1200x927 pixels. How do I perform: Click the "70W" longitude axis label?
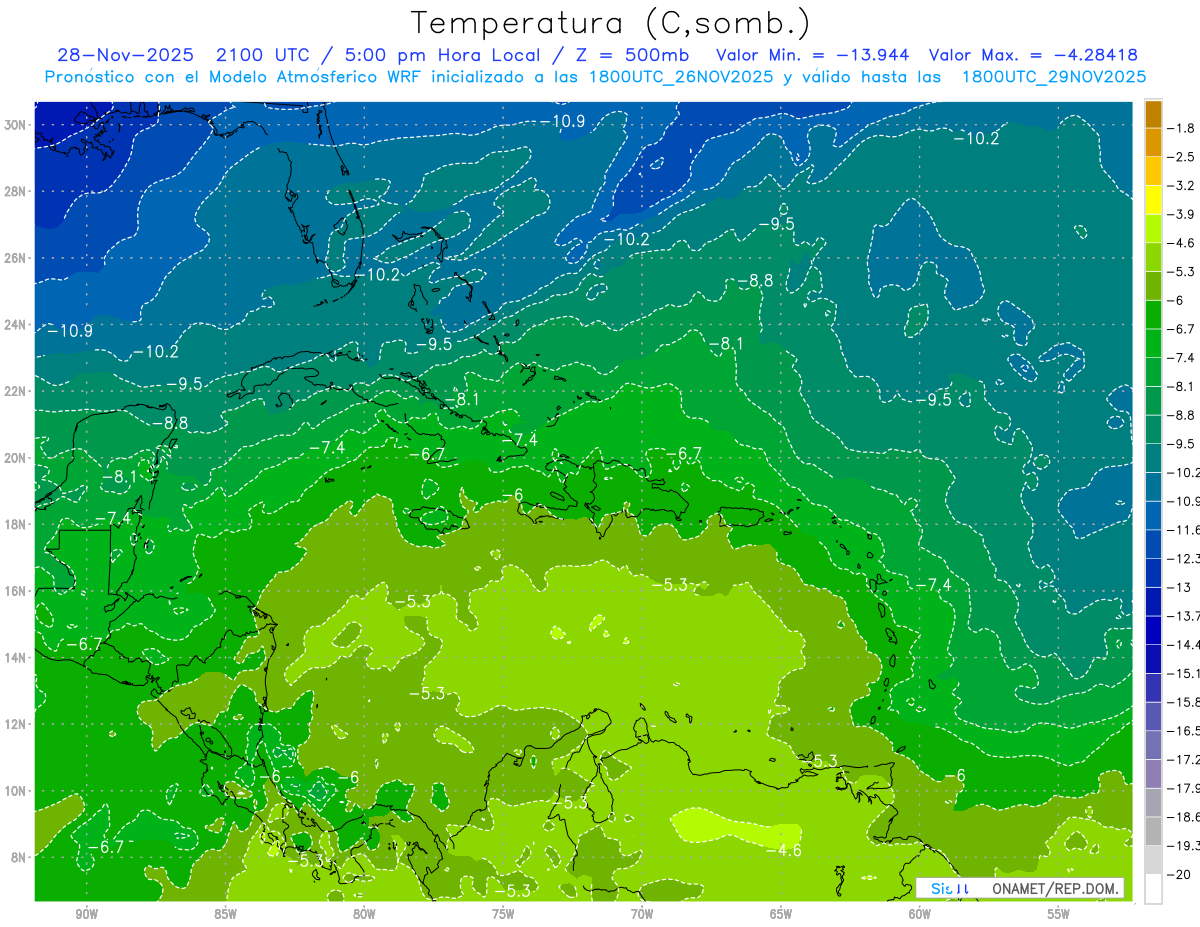[642, 915]
